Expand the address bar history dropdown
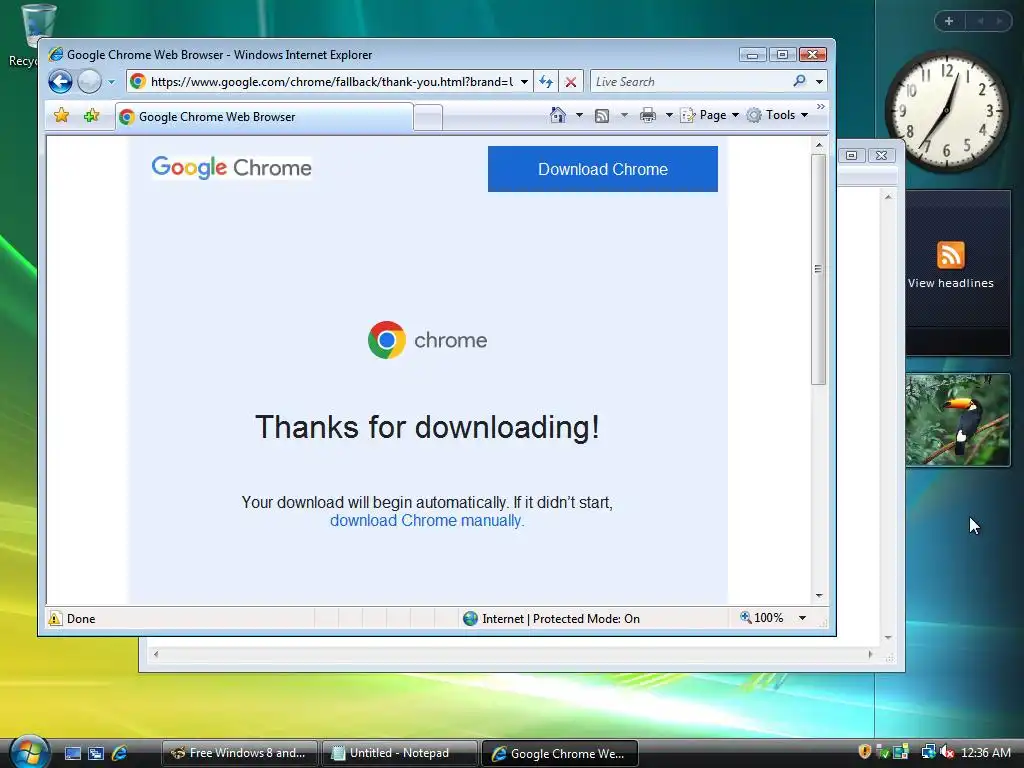Screen dimensions: 1024x768 [x=524, y=82]
